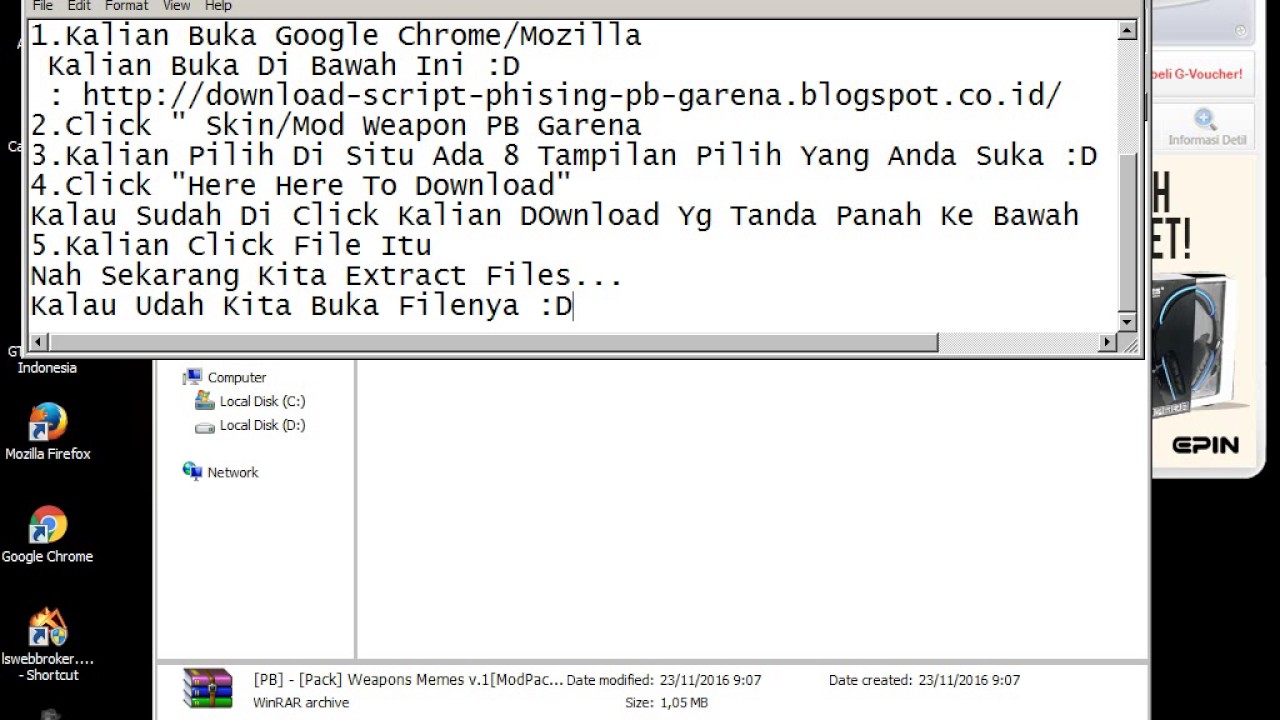Image resolution: width=1280 pixels, height=720 pixels.
Task: Open the Edit menu in Notepad
Action: pyautogui.click(x=79, y=6)
